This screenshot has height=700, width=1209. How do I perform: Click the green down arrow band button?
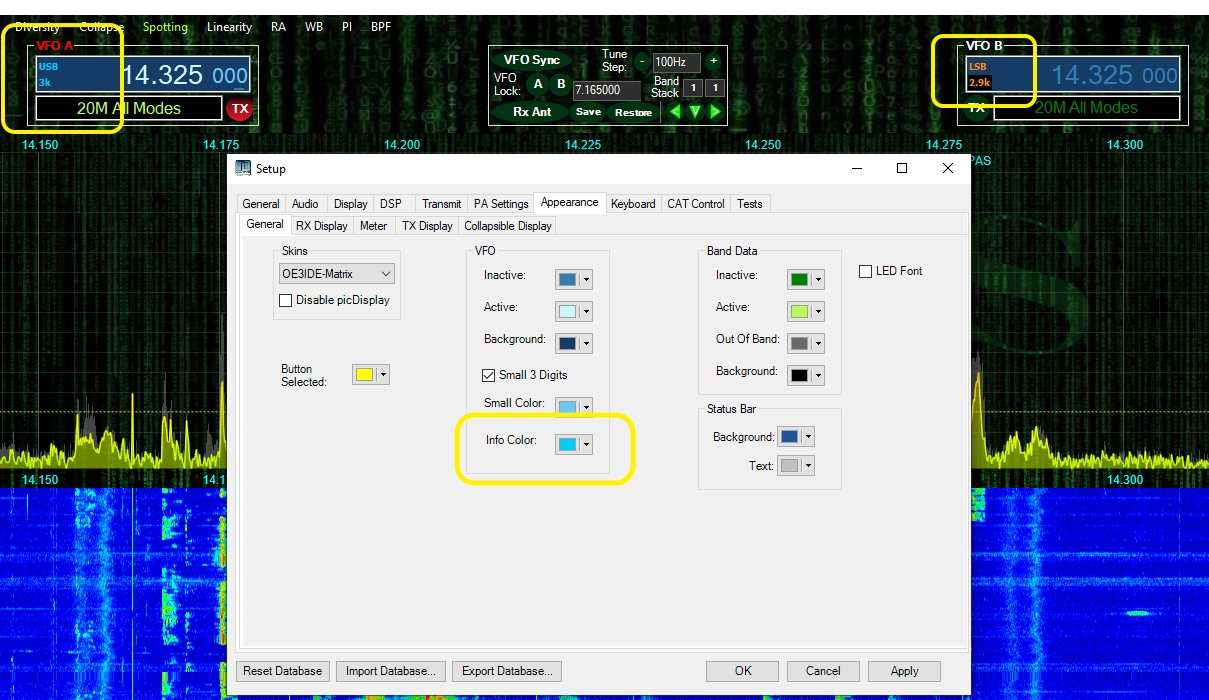tap(695, 112)
